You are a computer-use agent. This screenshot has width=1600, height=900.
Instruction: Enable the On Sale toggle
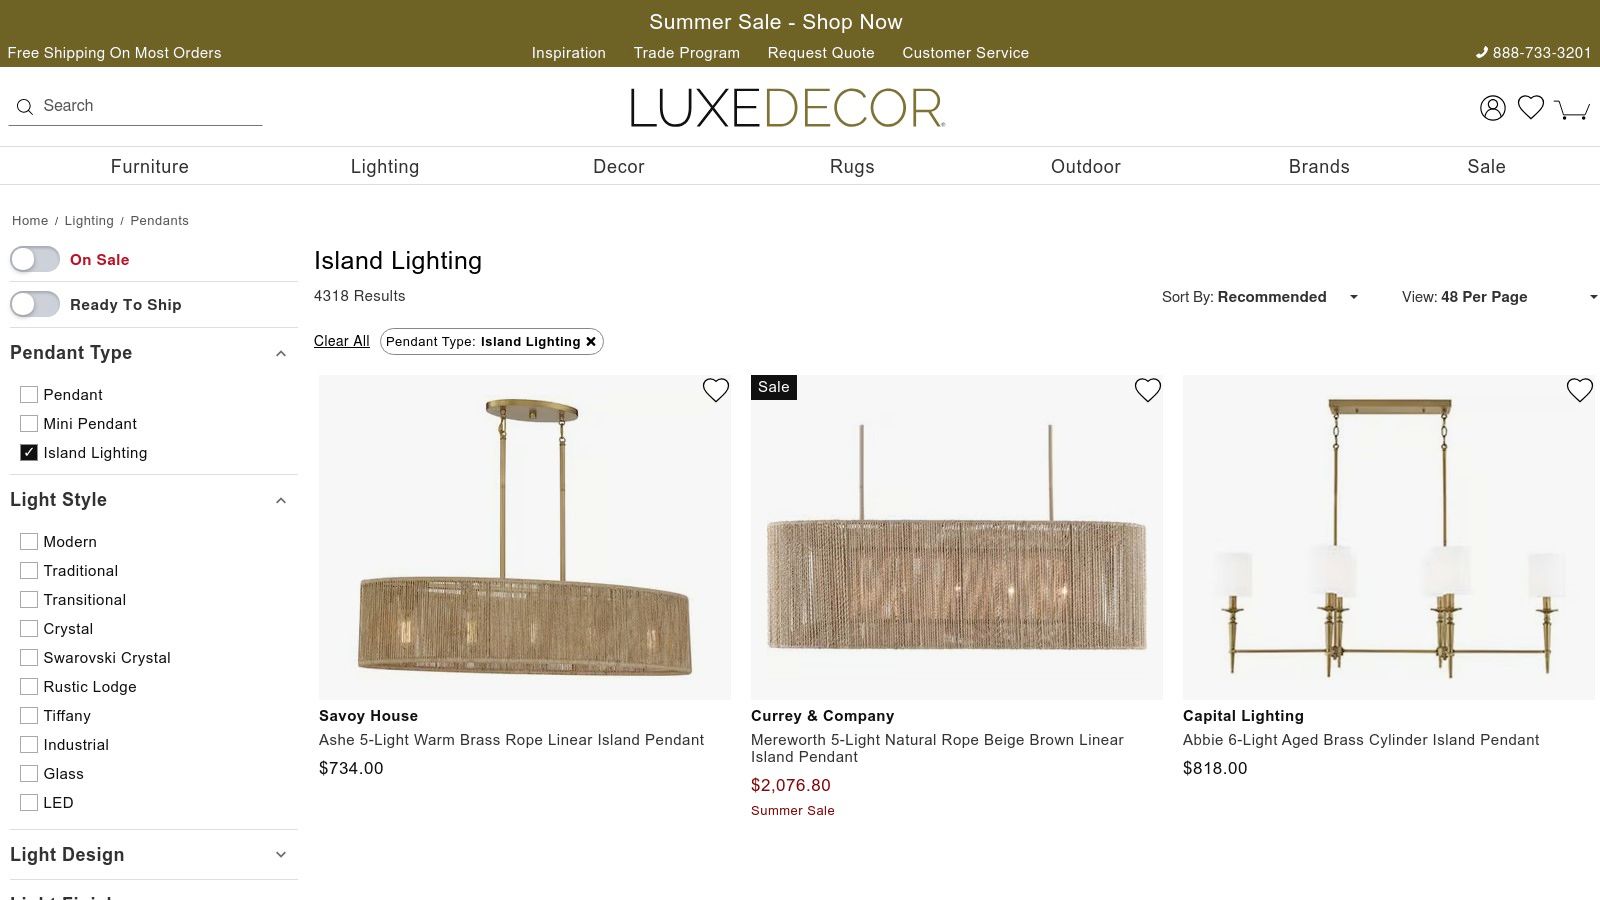click(x=35, y=259)
